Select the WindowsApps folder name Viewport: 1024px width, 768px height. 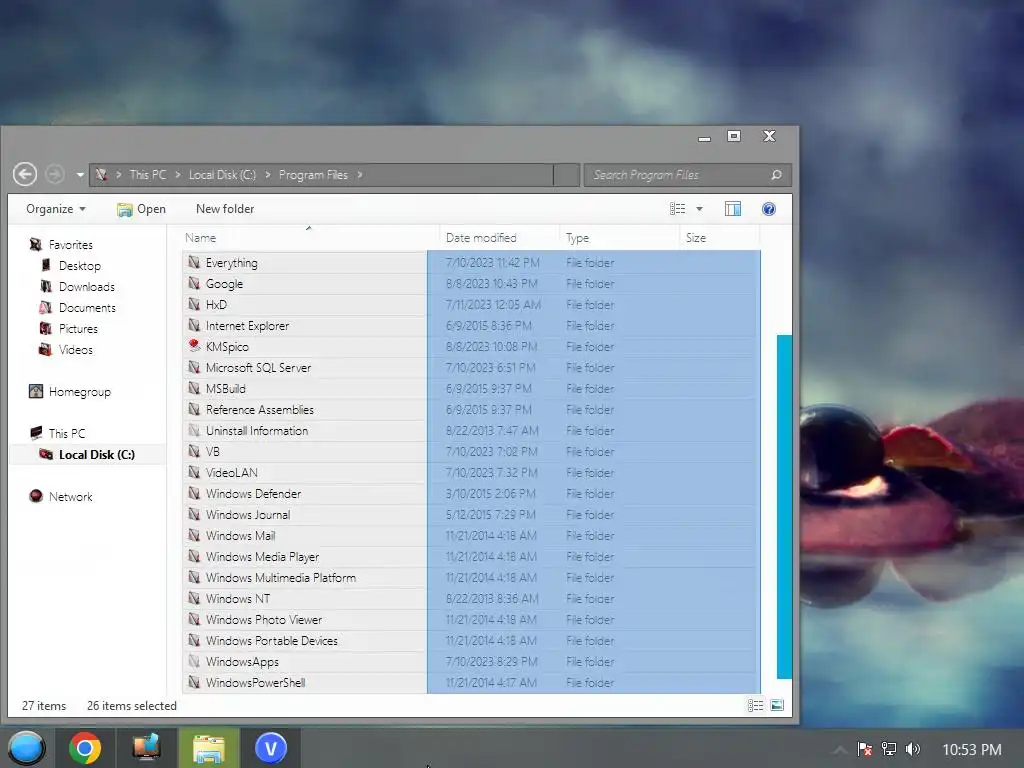[242, 662]
